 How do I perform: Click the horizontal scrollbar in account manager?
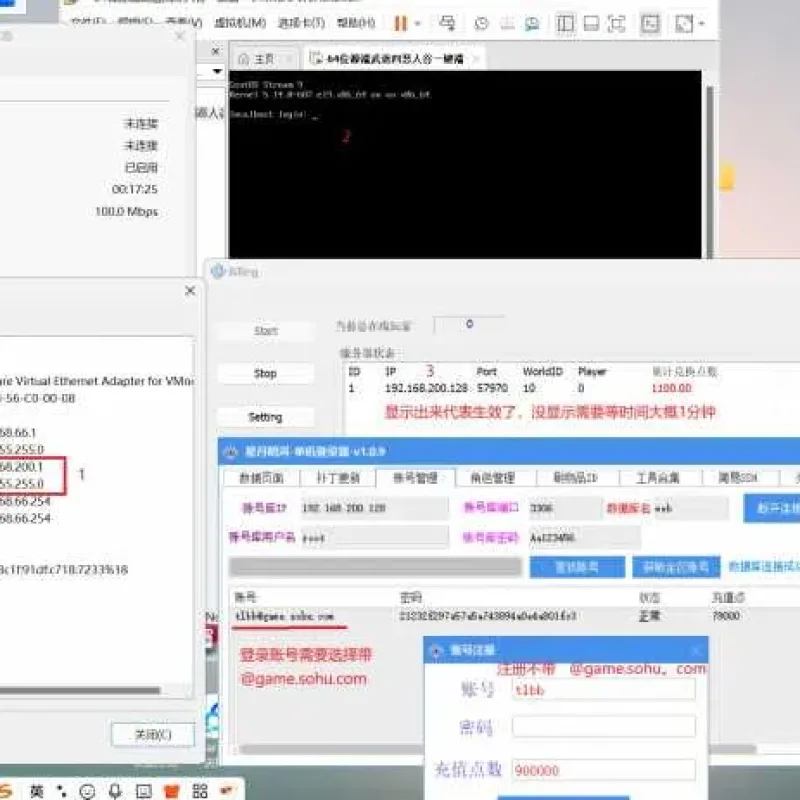(497, 749)
